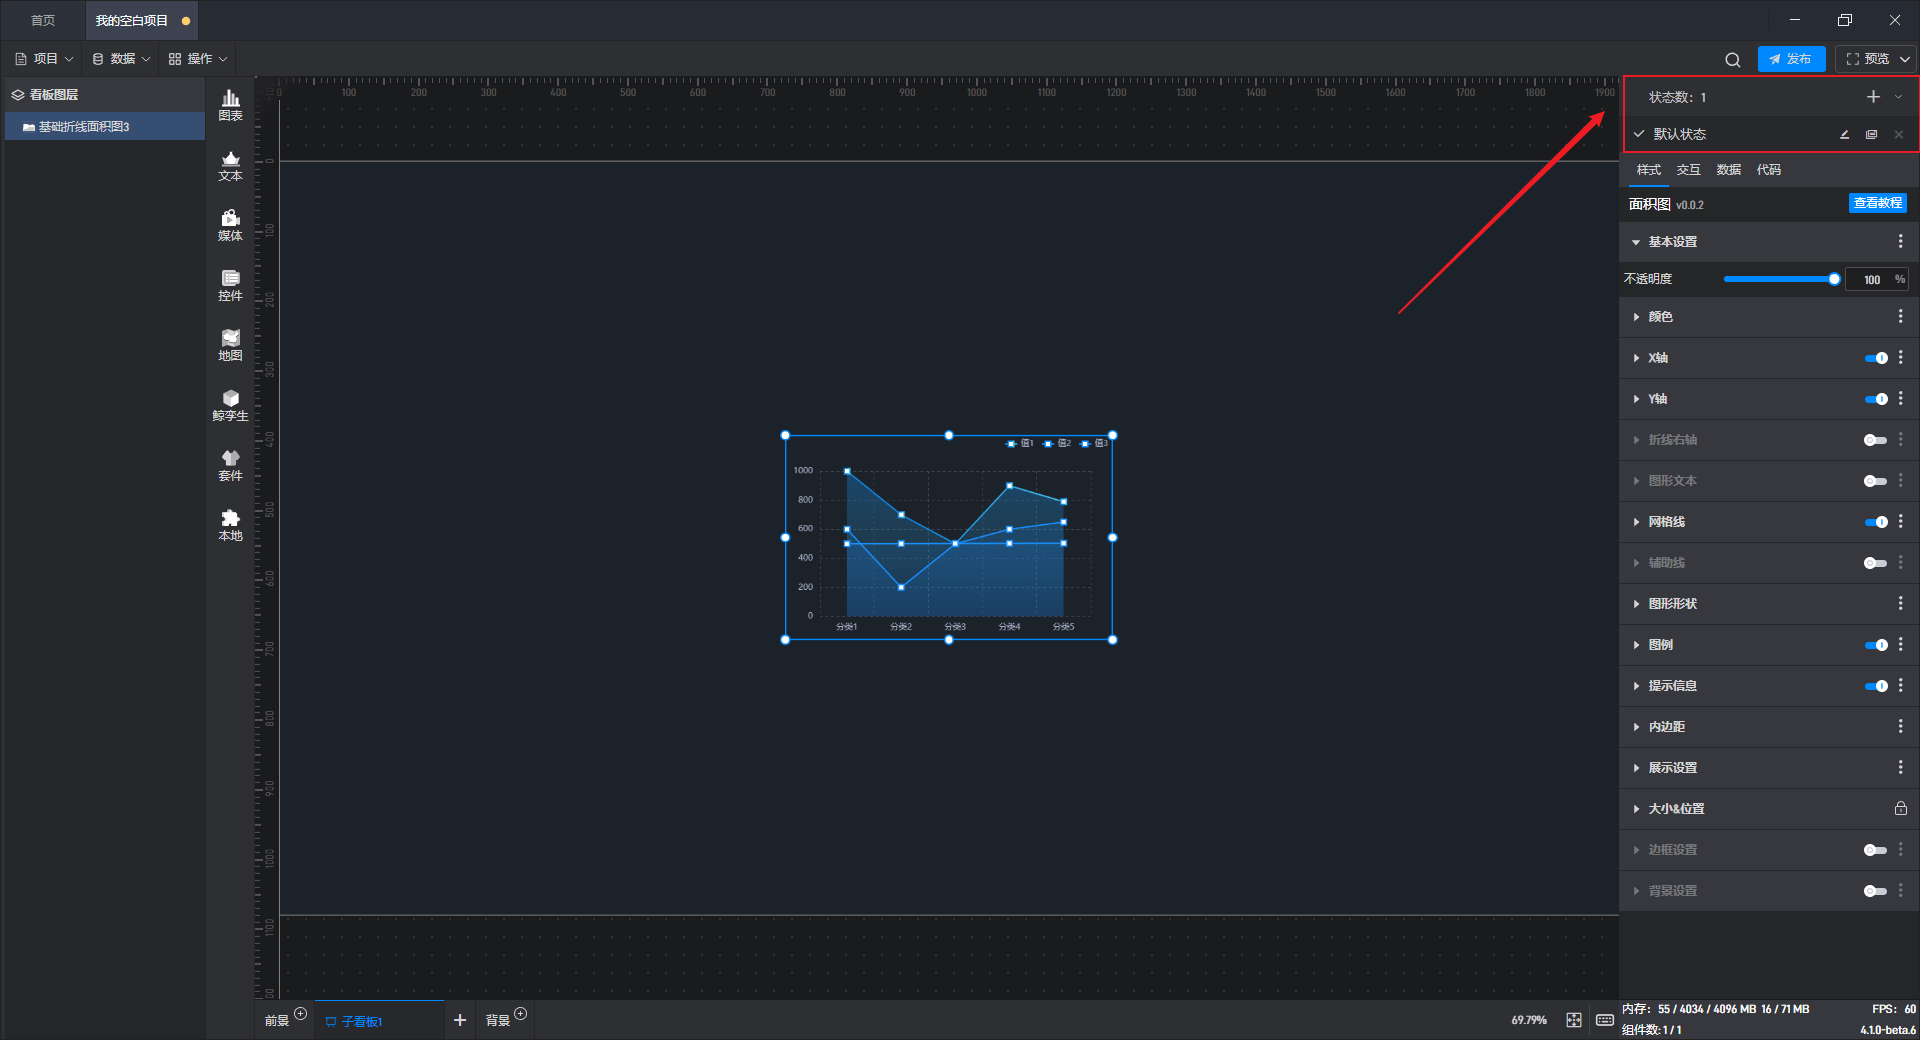Screen dimensions: 1920x1040
Task: Open 颜色 more options dots
Action: 1900,317
